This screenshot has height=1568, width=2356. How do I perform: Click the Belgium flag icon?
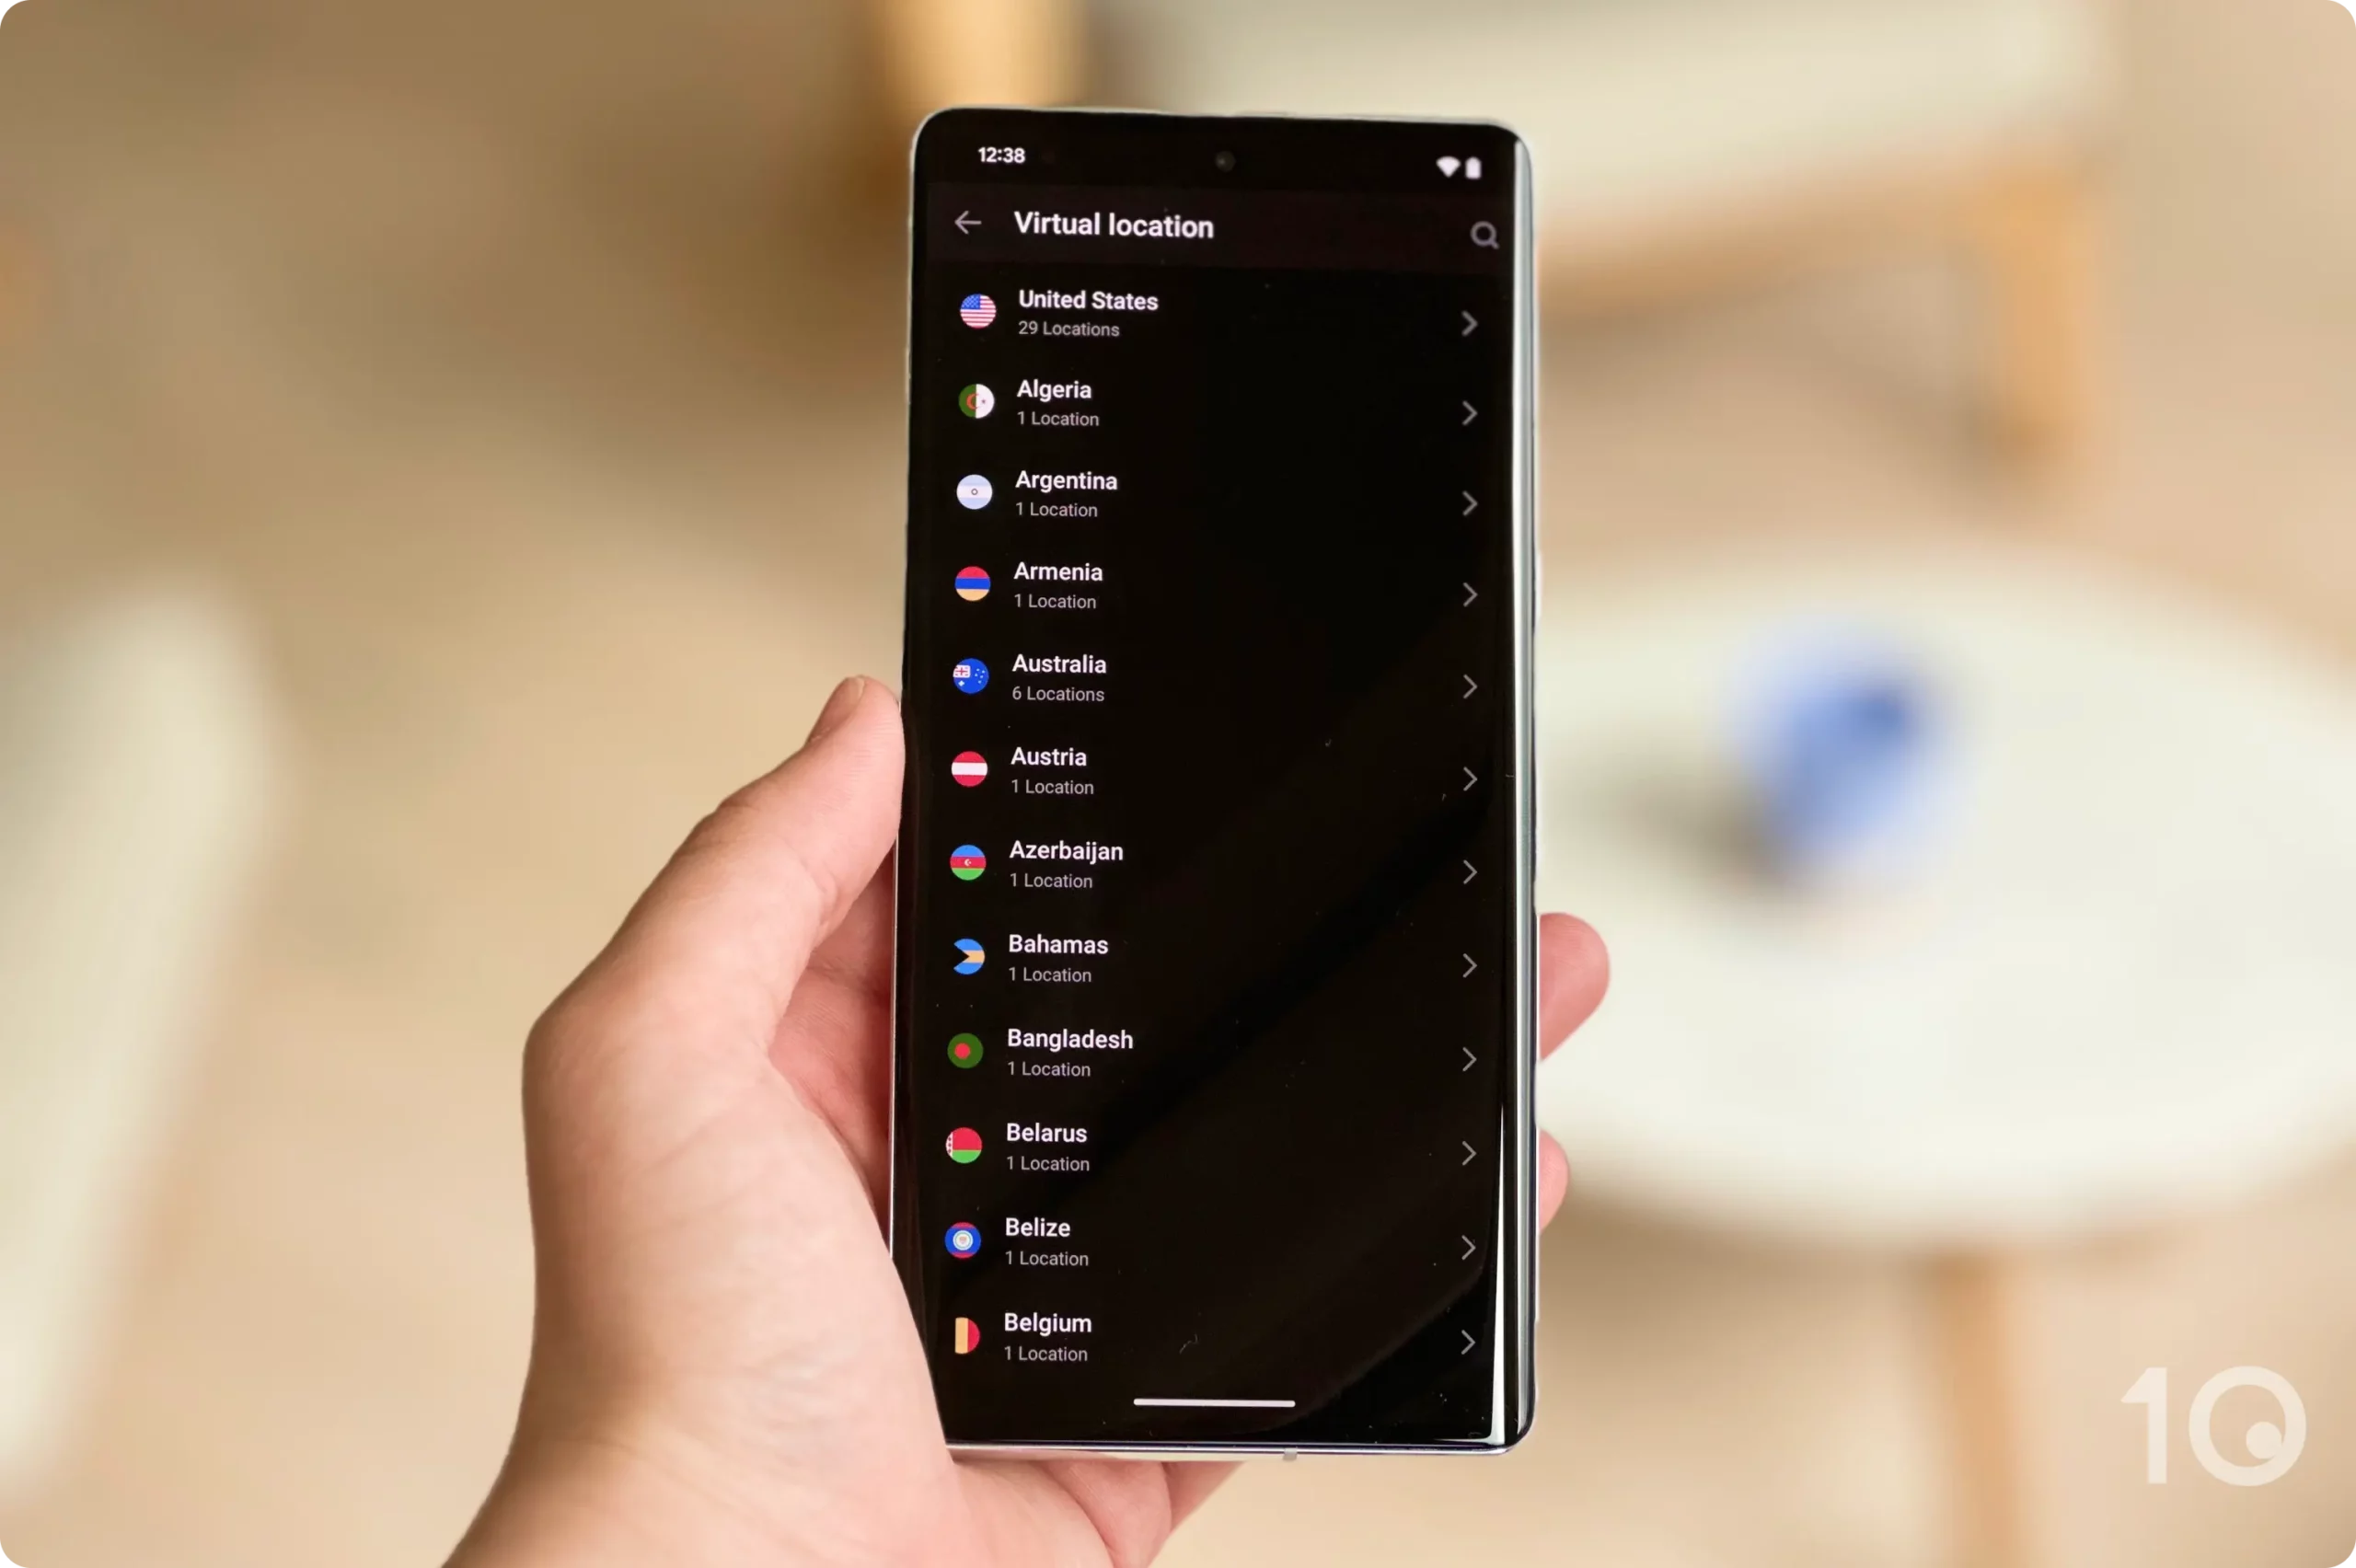click(968, 1332)
